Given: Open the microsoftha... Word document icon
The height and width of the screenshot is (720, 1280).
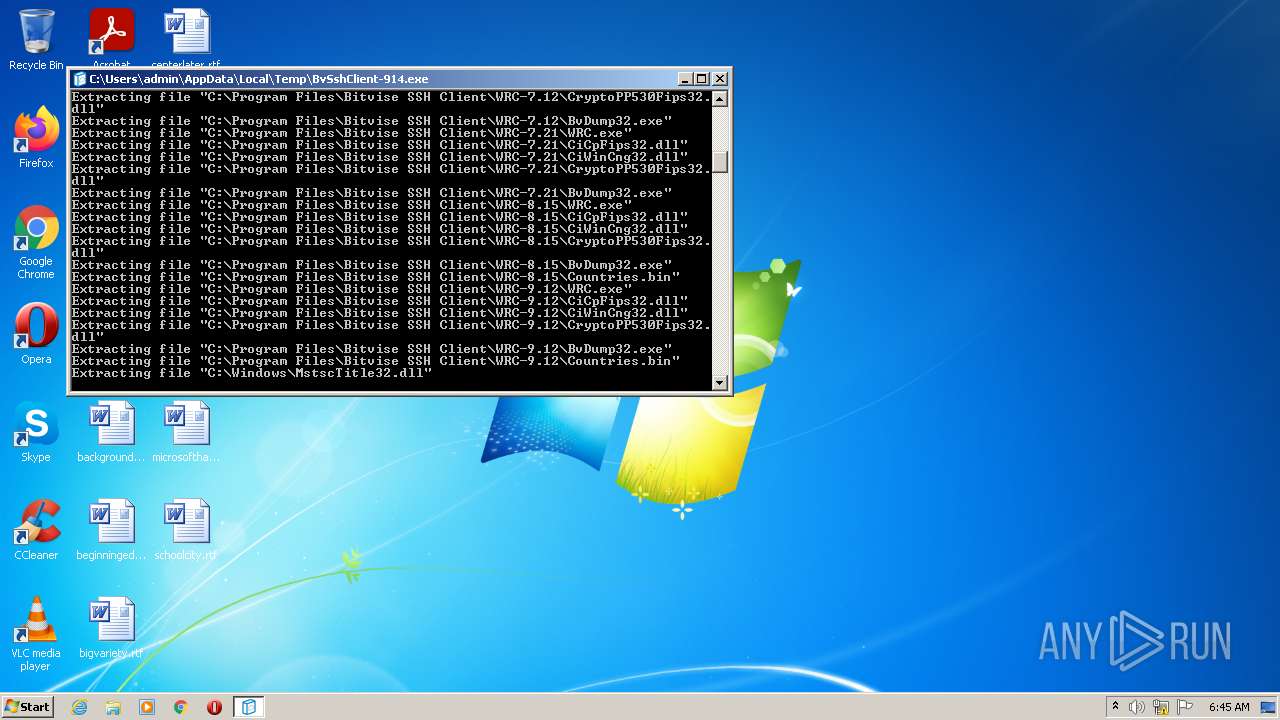Looking at the screenshot, I should coord(186,432).
